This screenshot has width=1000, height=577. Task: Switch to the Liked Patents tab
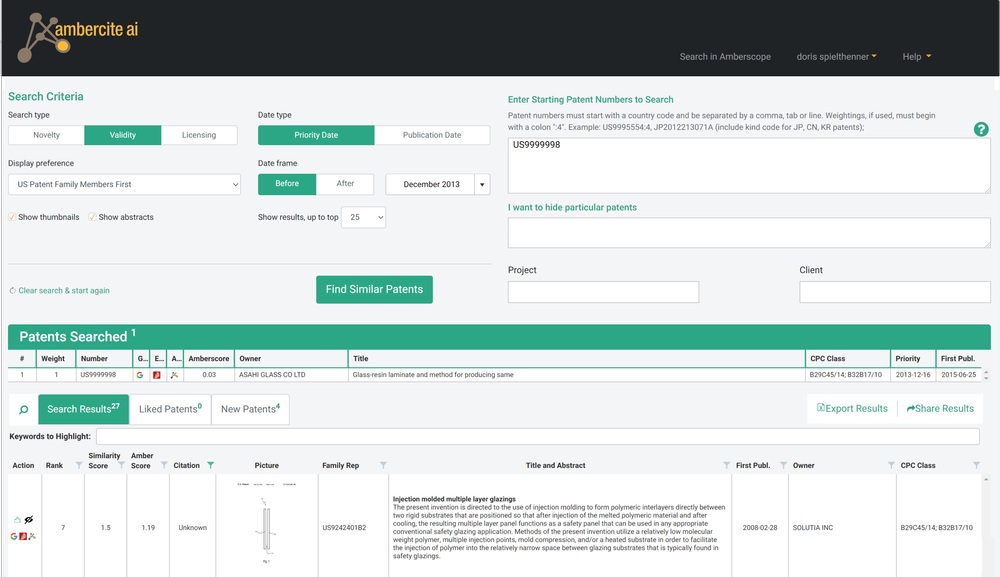[x=170, y=409]
